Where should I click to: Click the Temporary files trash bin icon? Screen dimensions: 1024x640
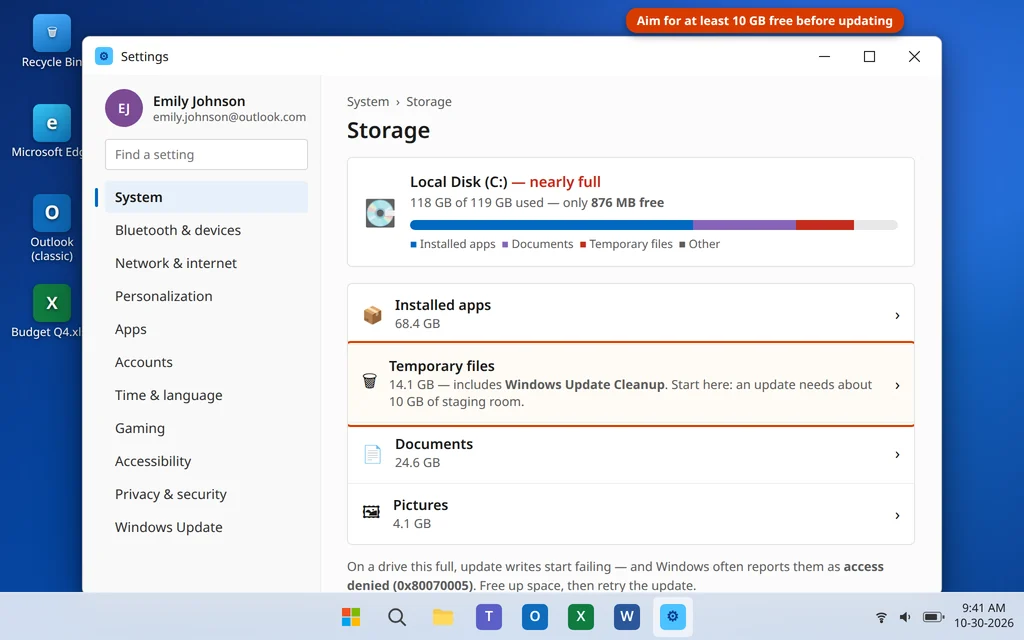(x=370, y=381)
